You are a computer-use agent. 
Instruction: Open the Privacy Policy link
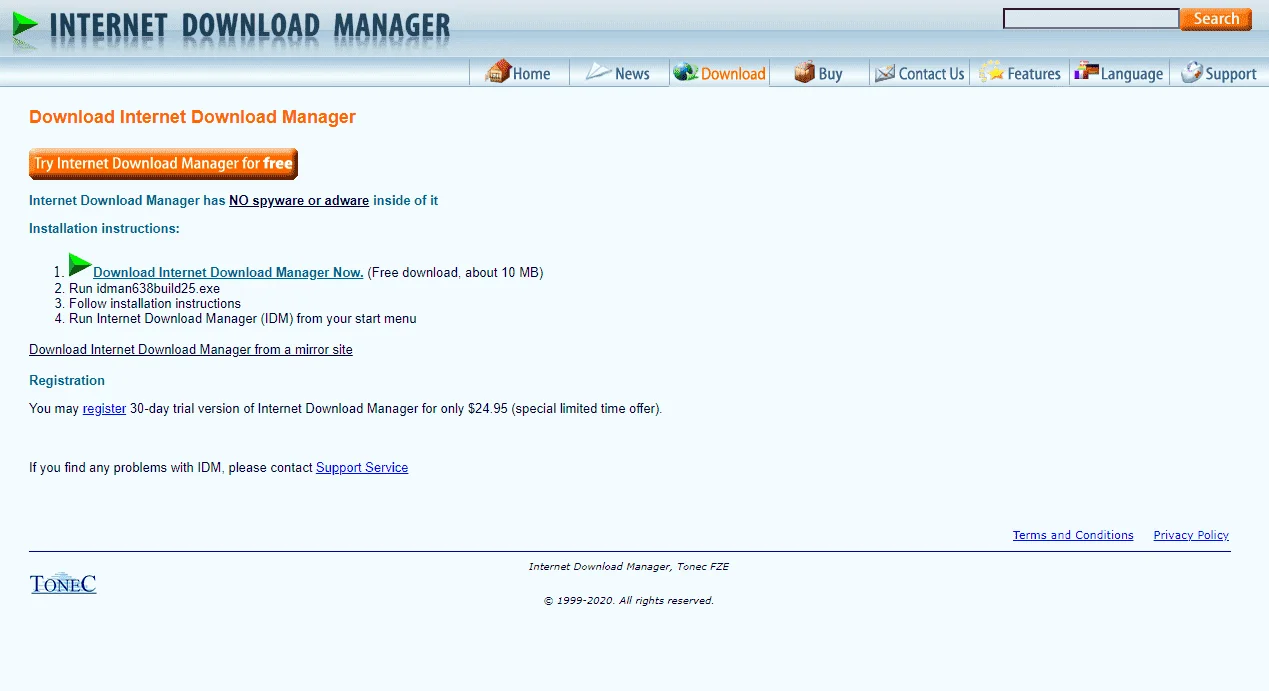pyautogui.click(x=1191, y=536)
